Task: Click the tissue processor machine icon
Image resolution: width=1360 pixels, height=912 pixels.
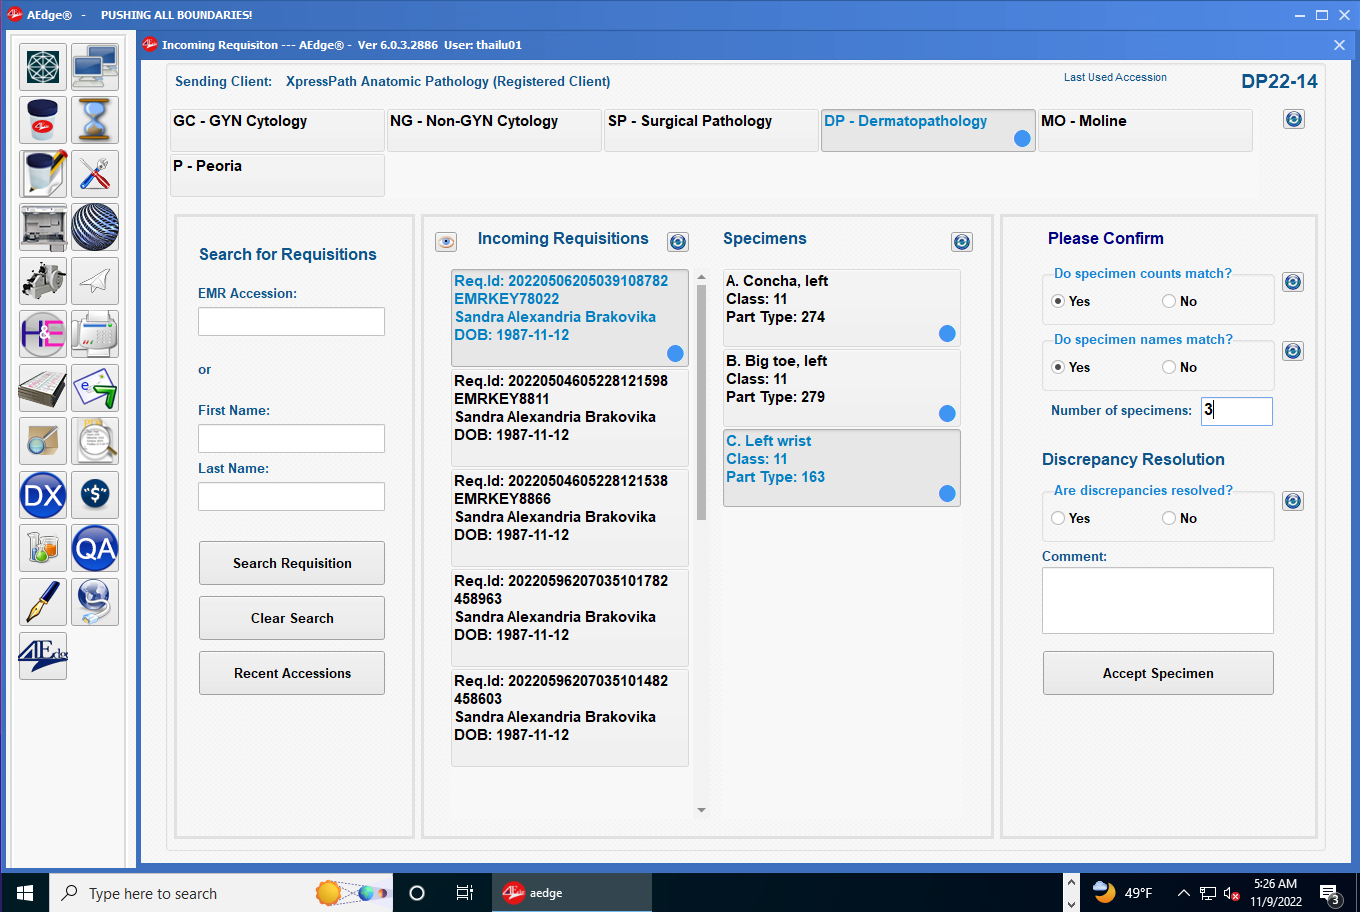Action: click(x=43, y=227)
